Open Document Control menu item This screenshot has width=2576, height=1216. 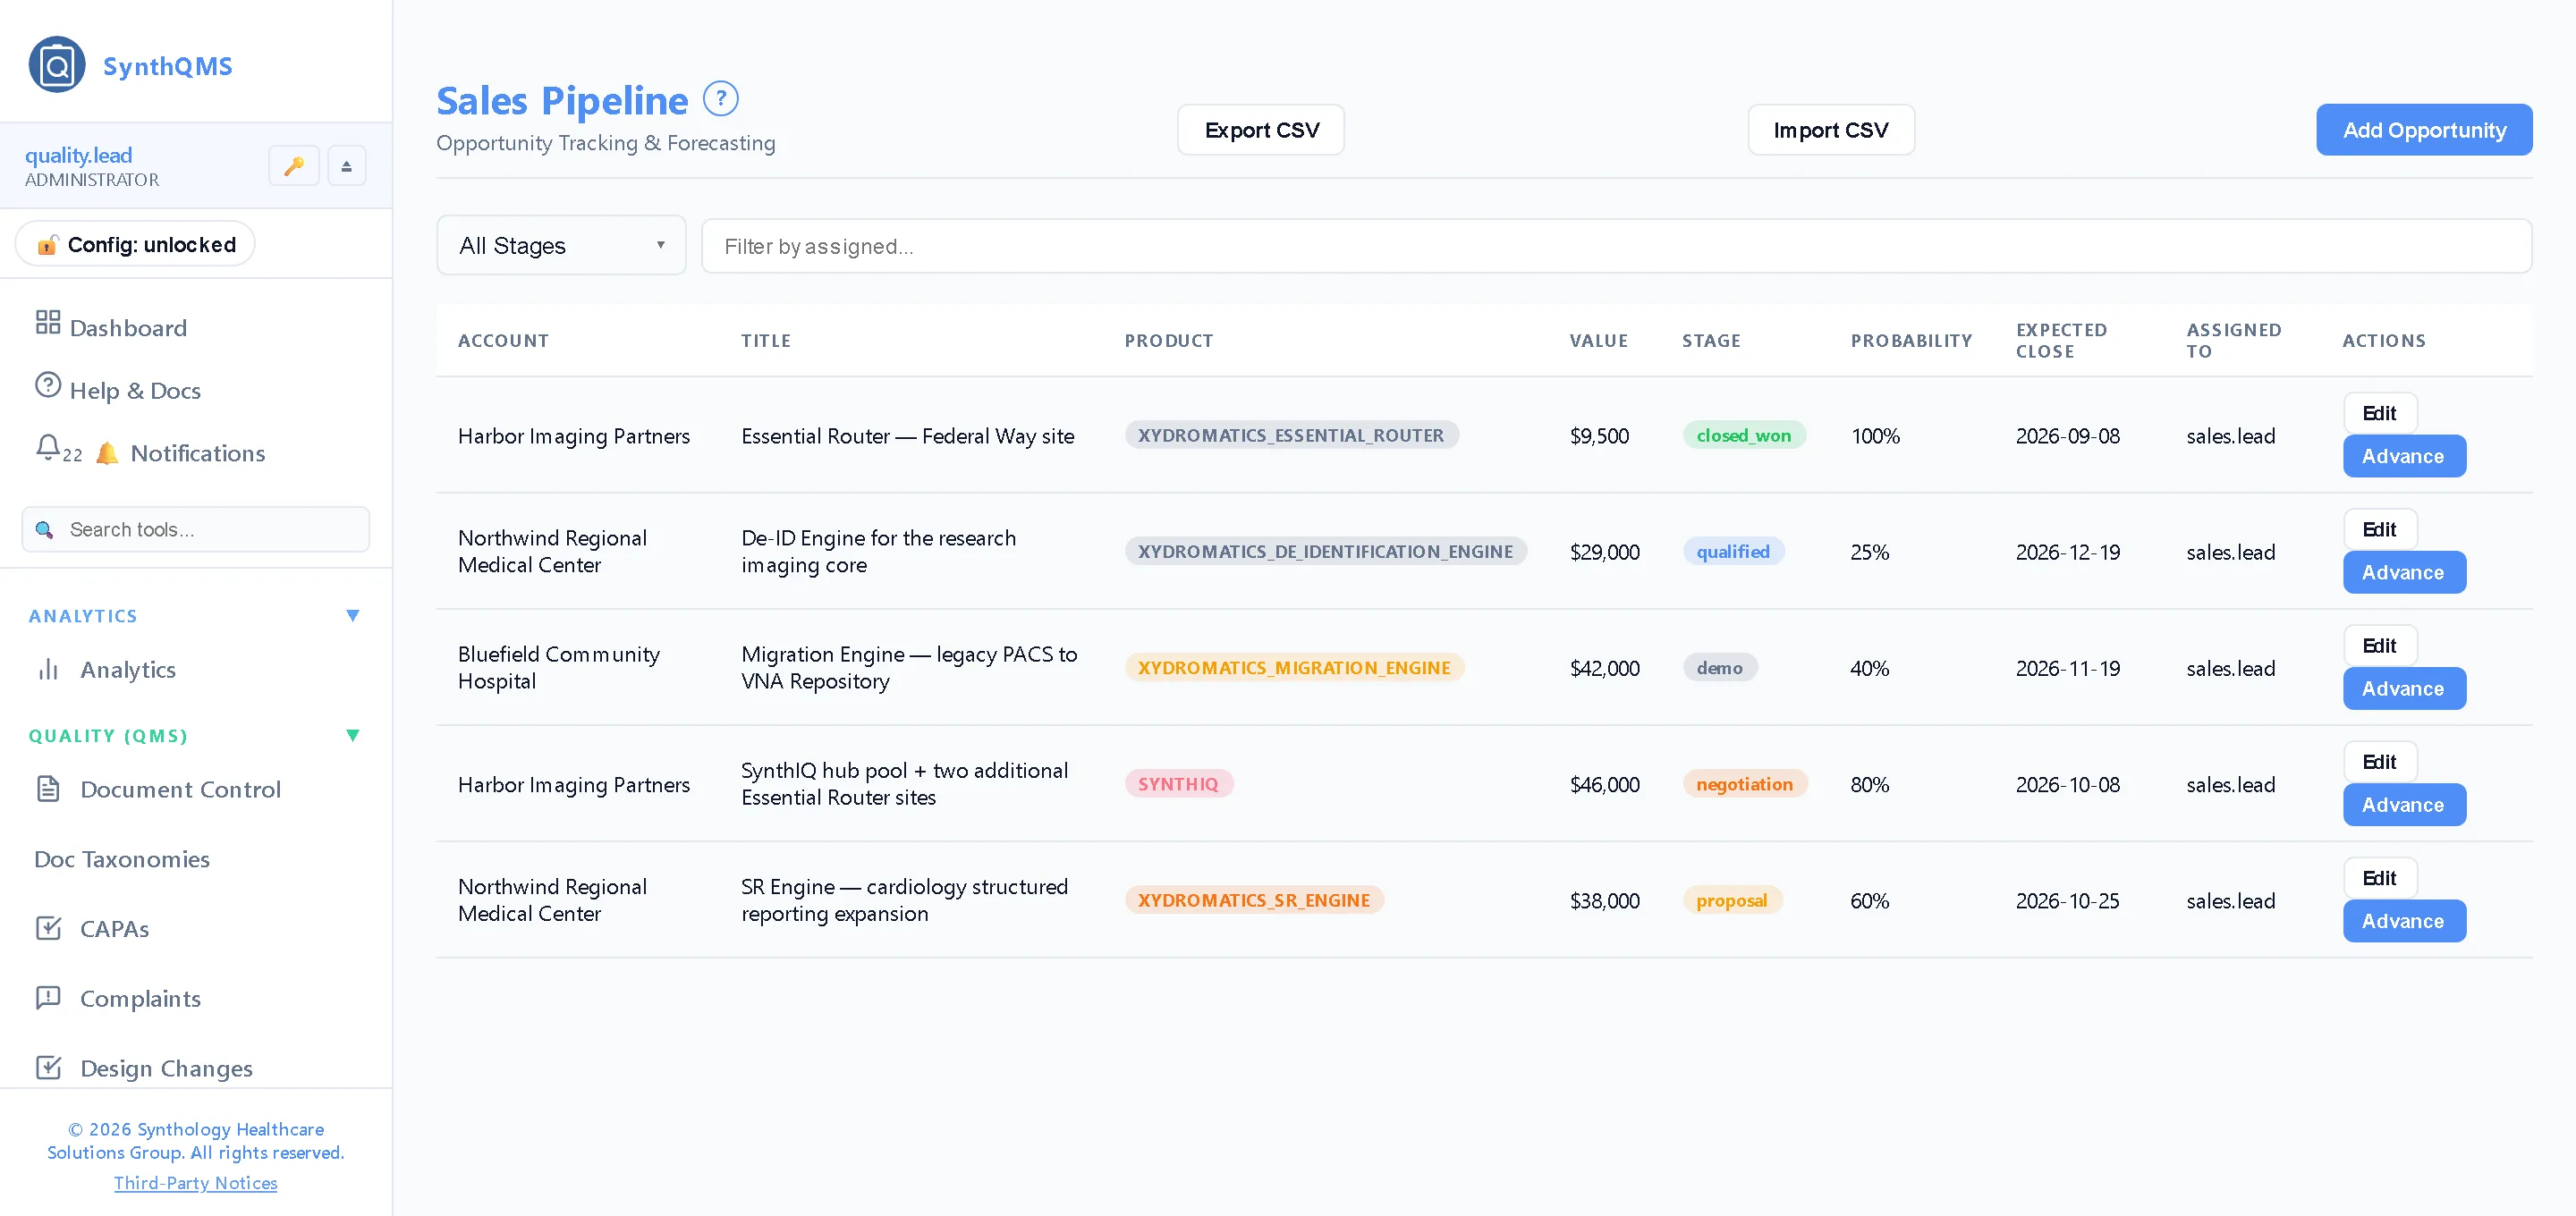coord(180,789)
